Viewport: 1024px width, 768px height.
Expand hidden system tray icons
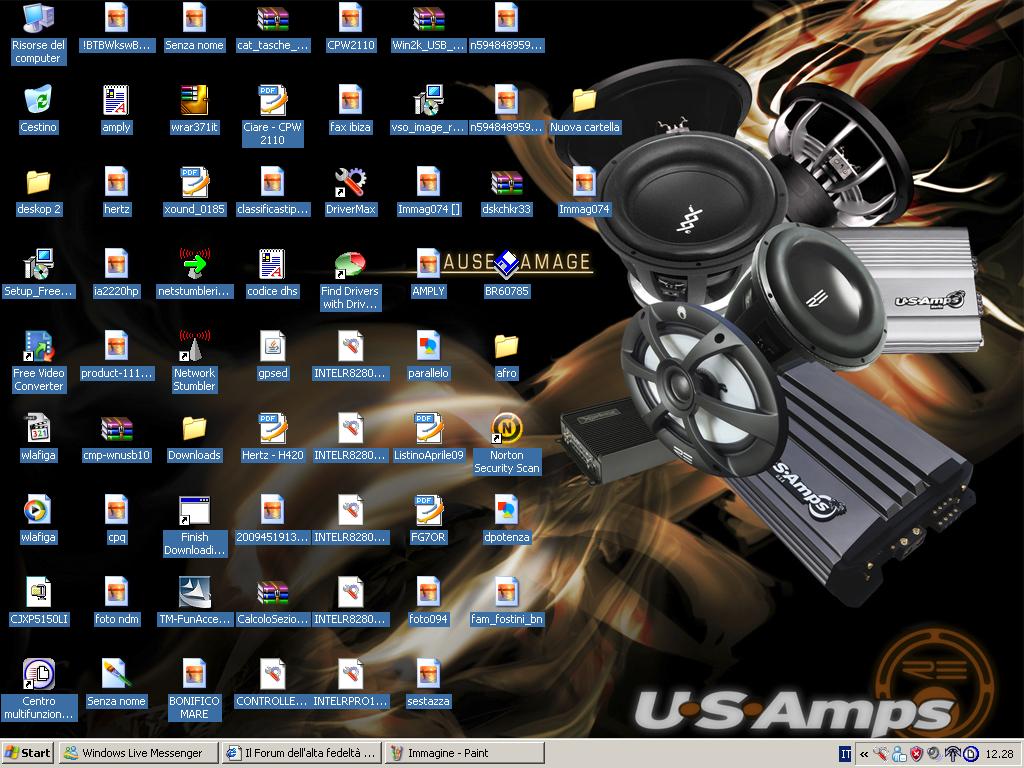coord(863,754)
